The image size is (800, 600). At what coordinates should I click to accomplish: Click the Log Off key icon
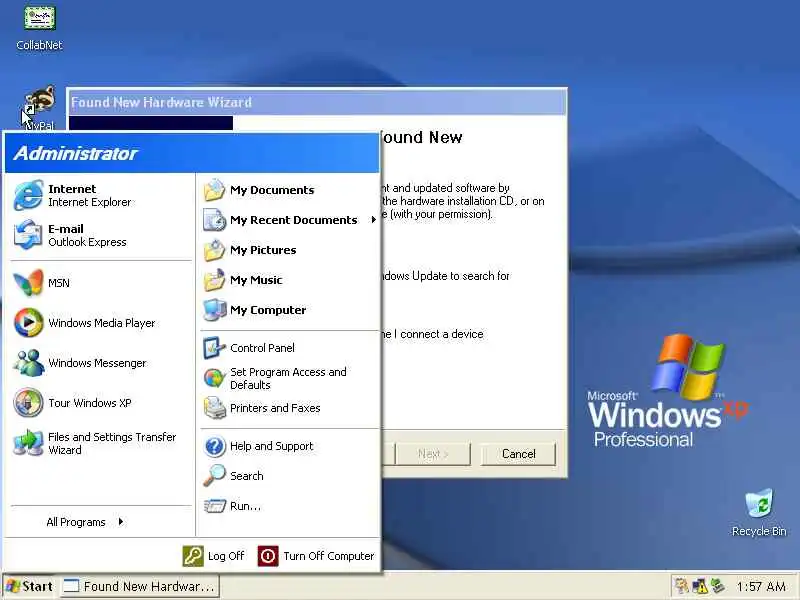click(193, 556)
